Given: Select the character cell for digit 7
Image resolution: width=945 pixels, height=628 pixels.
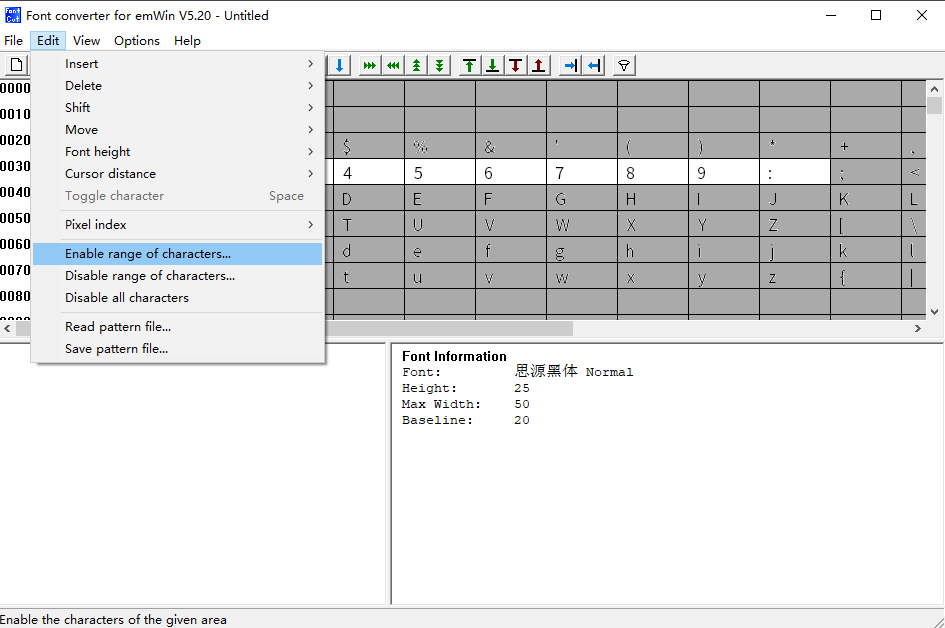Looking at the screenshot, I should click(x=581, y=172).
